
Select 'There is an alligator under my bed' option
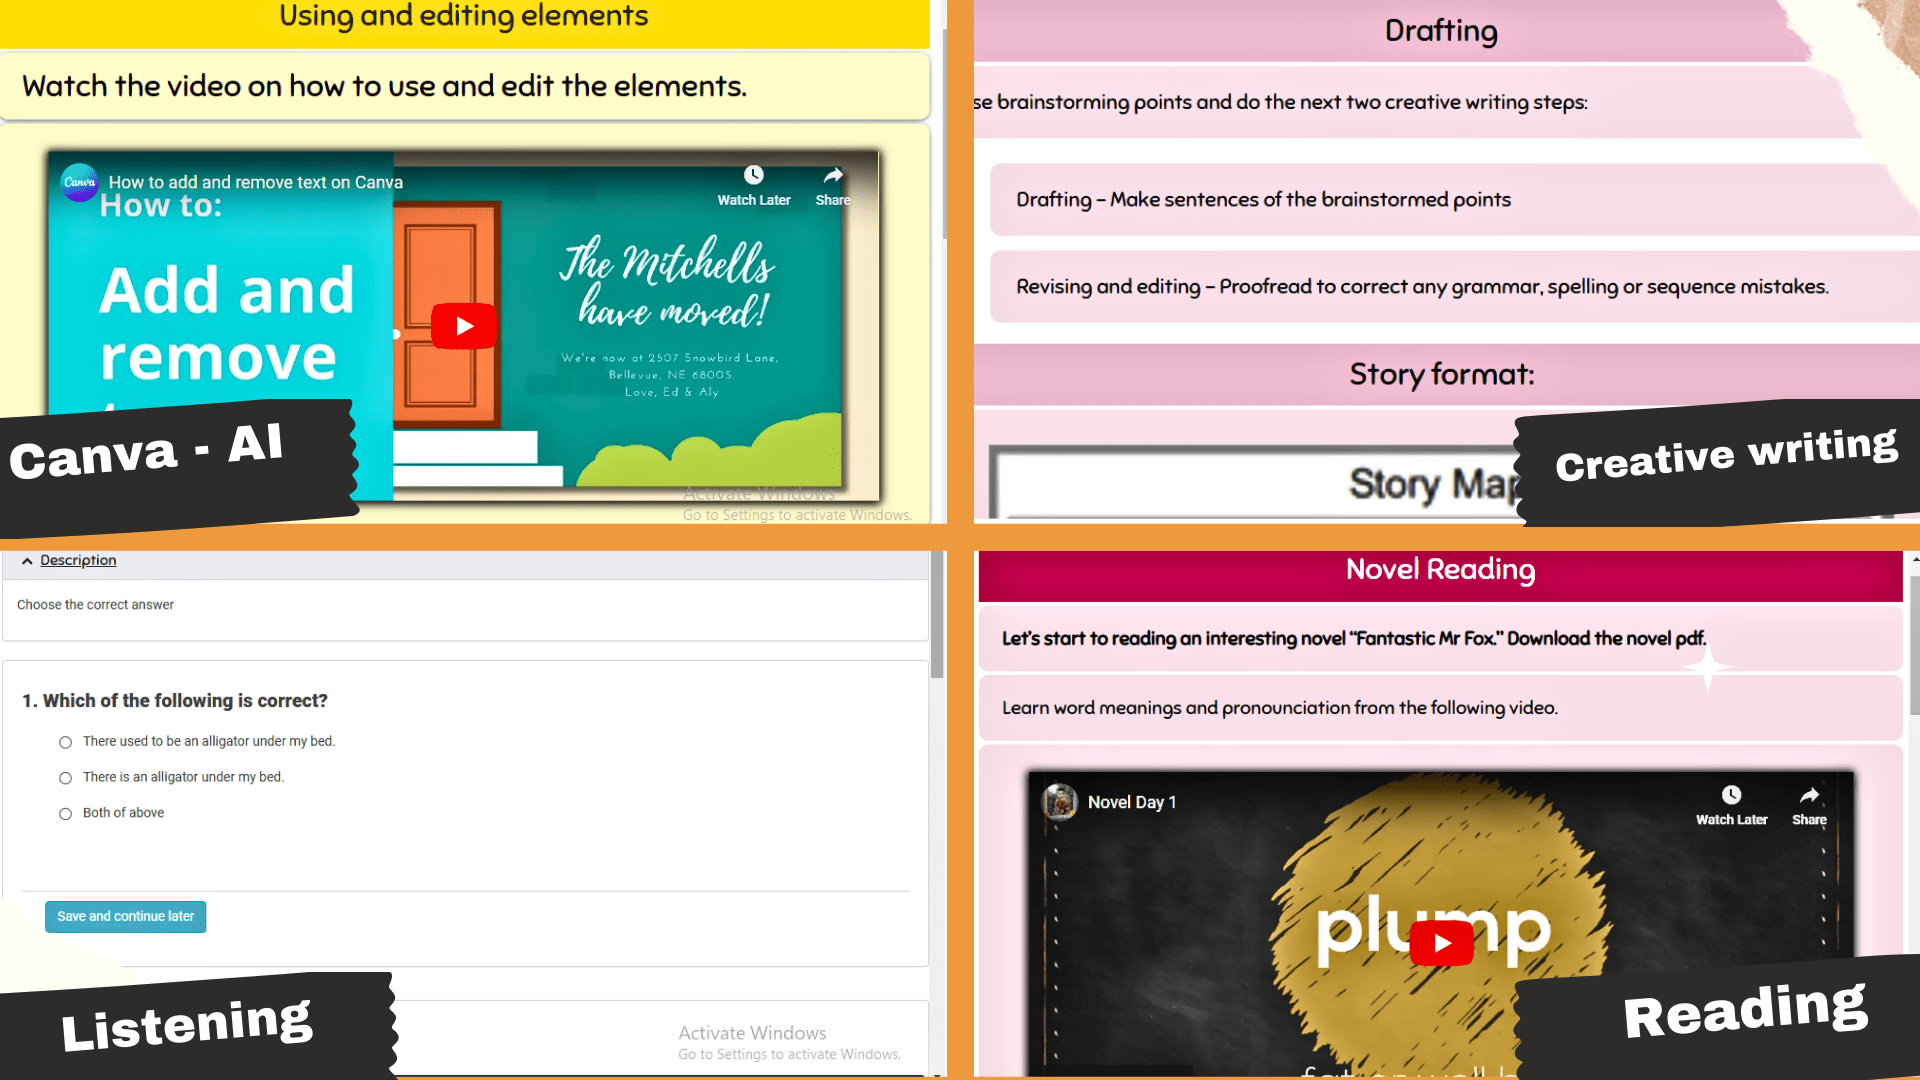66,778
